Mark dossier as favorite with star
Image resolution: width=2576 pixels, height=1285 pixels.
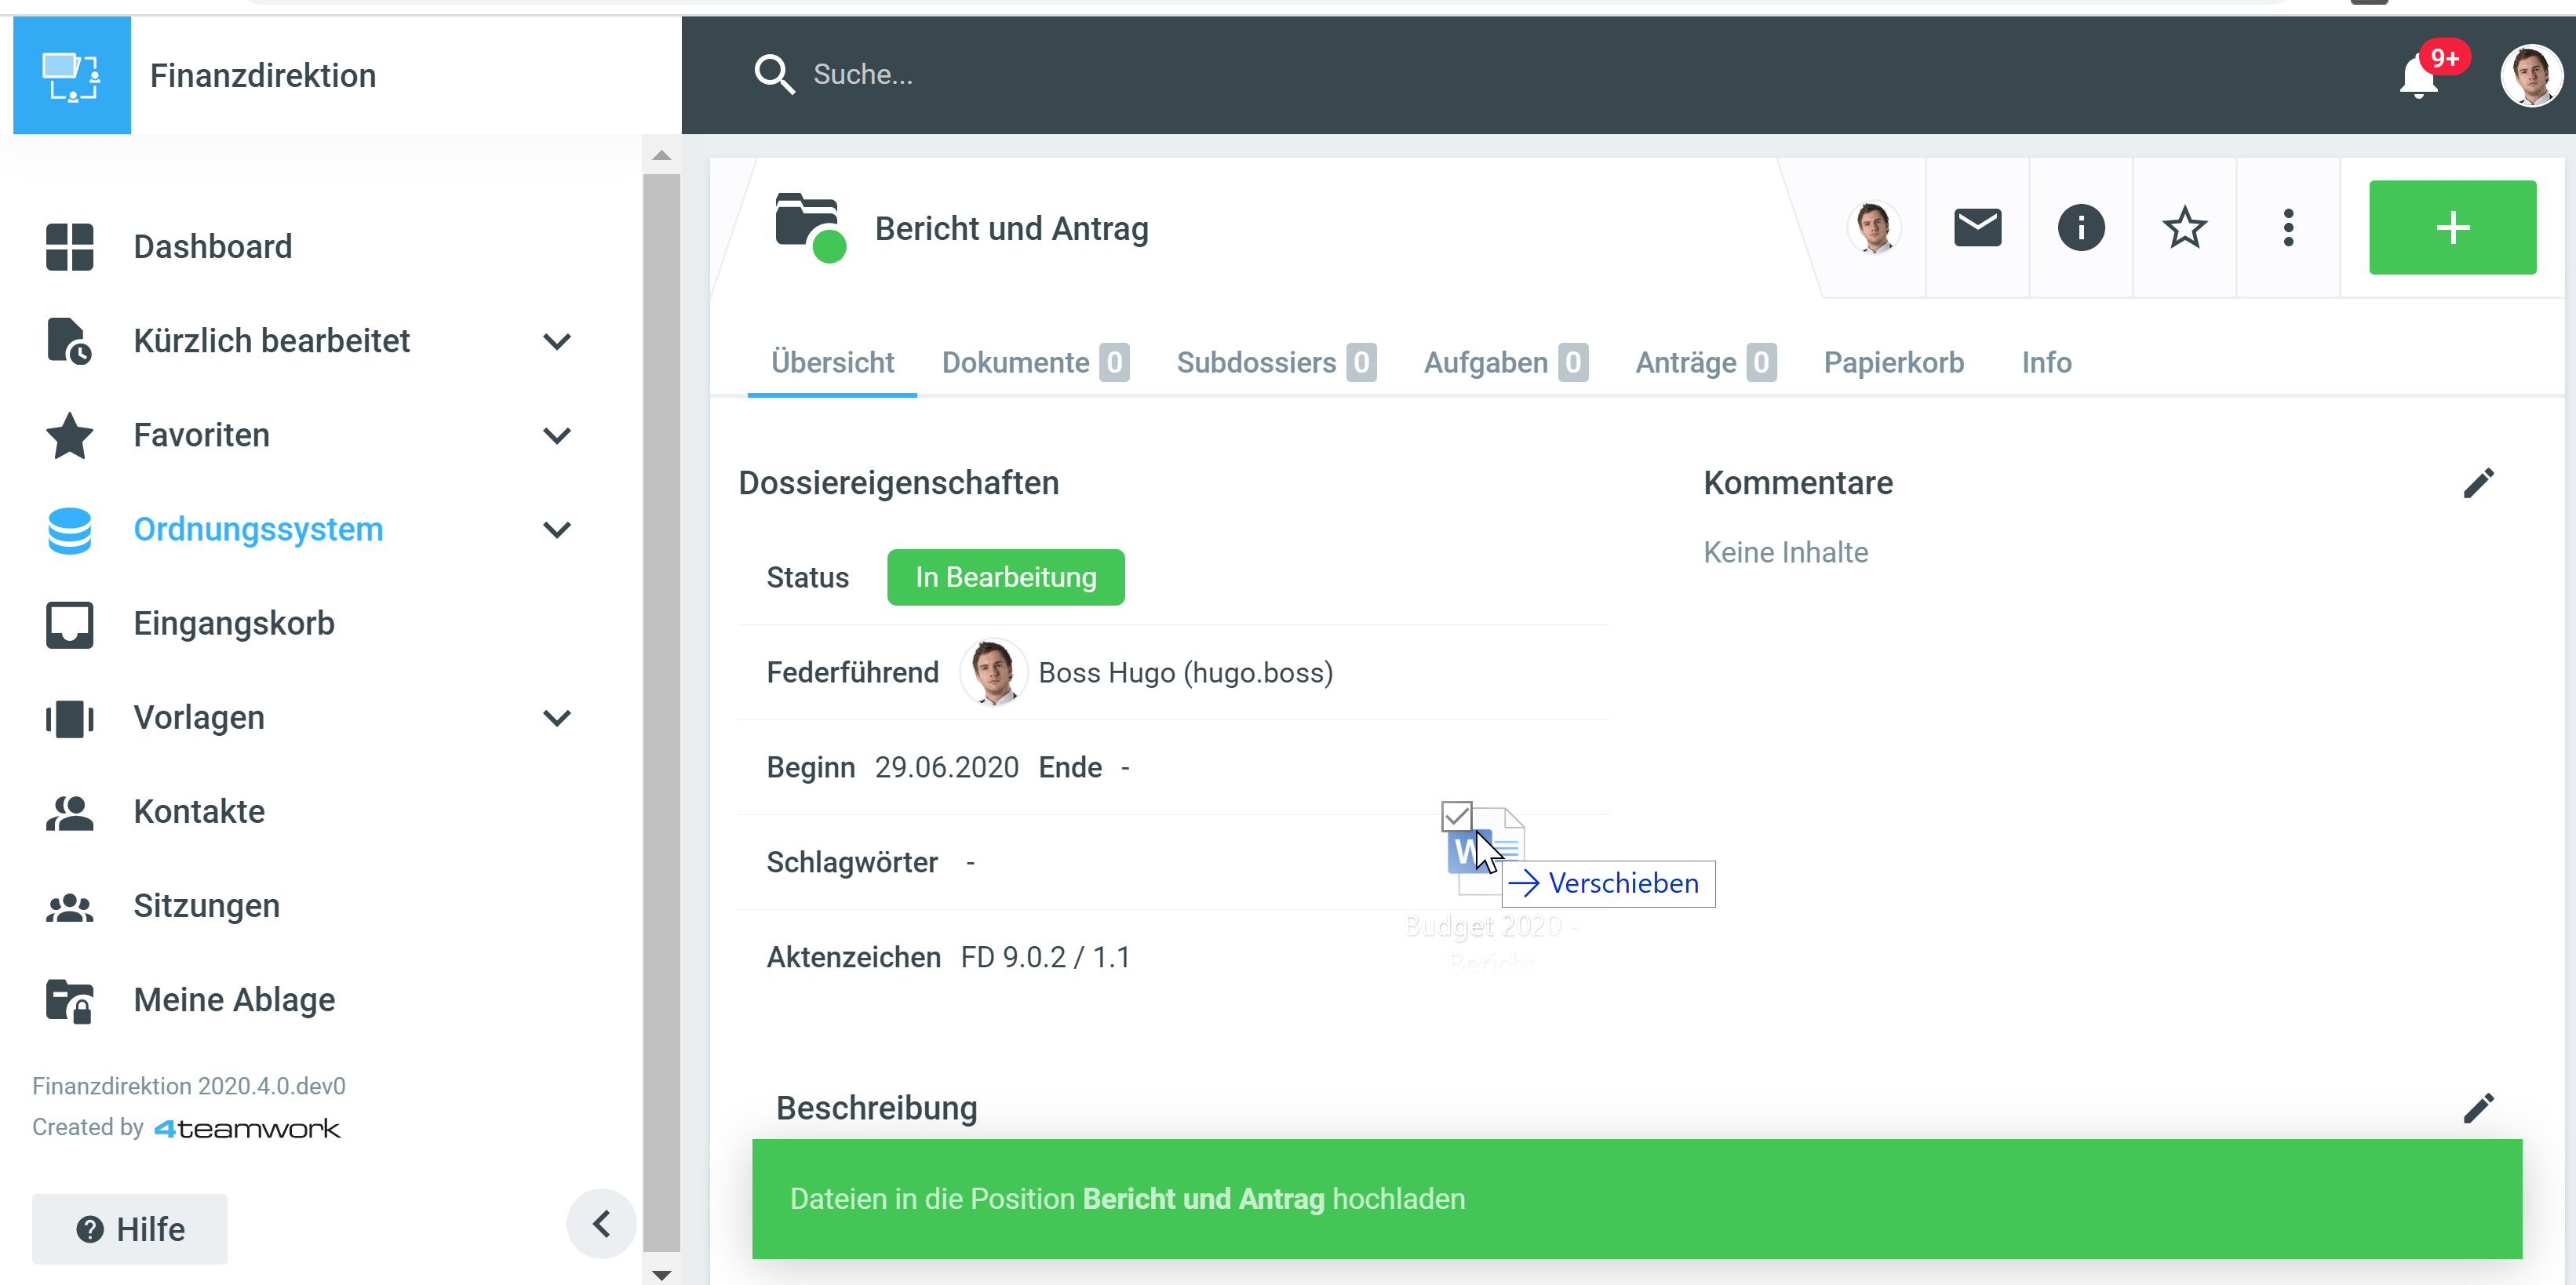coord(2184,228)
